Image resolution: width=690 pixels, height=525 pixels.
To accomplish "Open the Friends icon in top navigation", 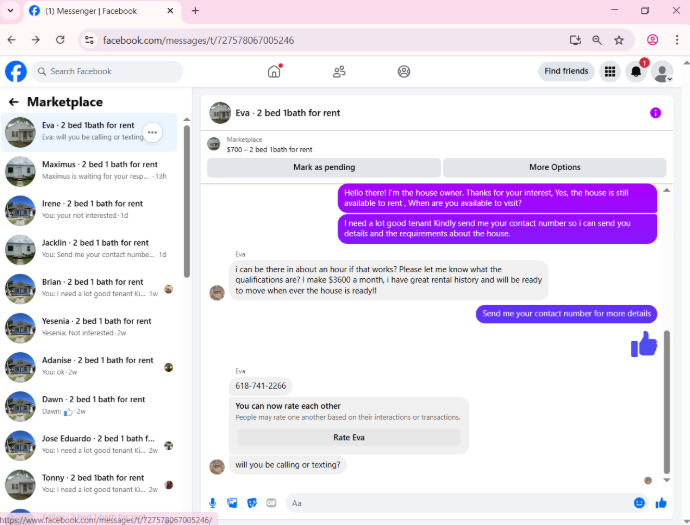I will pos(339,71).
